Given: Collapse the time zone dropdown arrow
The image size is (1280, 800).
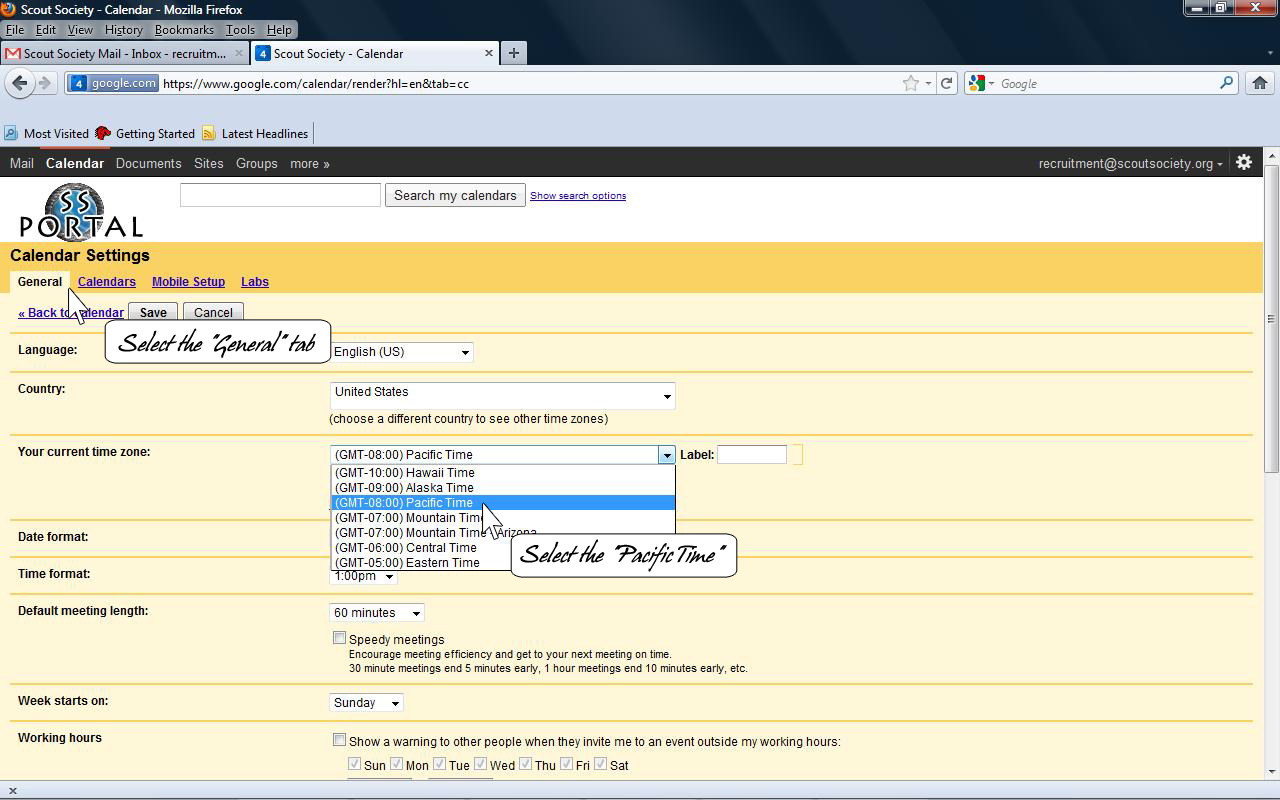Looking at the screenshot, I should click(666, 455).
